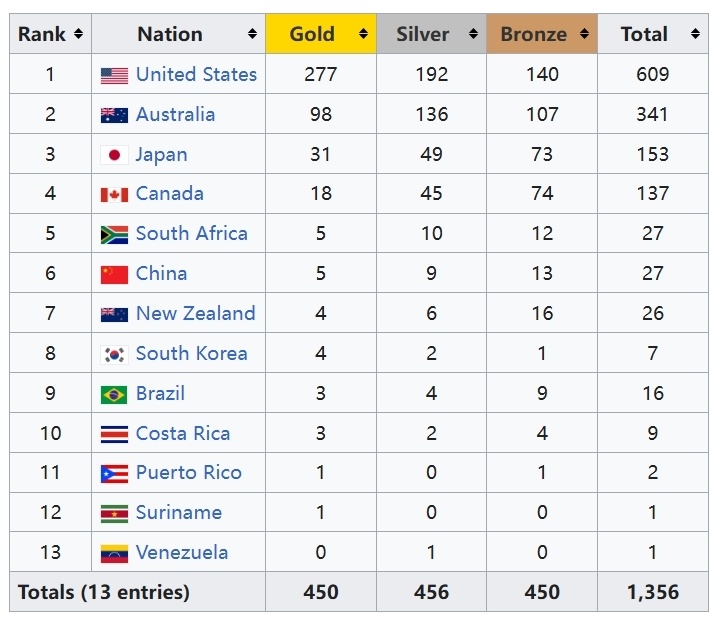The image size is (719, 625).
Task: Select the Silver column header
Action: tap(431, 34)
